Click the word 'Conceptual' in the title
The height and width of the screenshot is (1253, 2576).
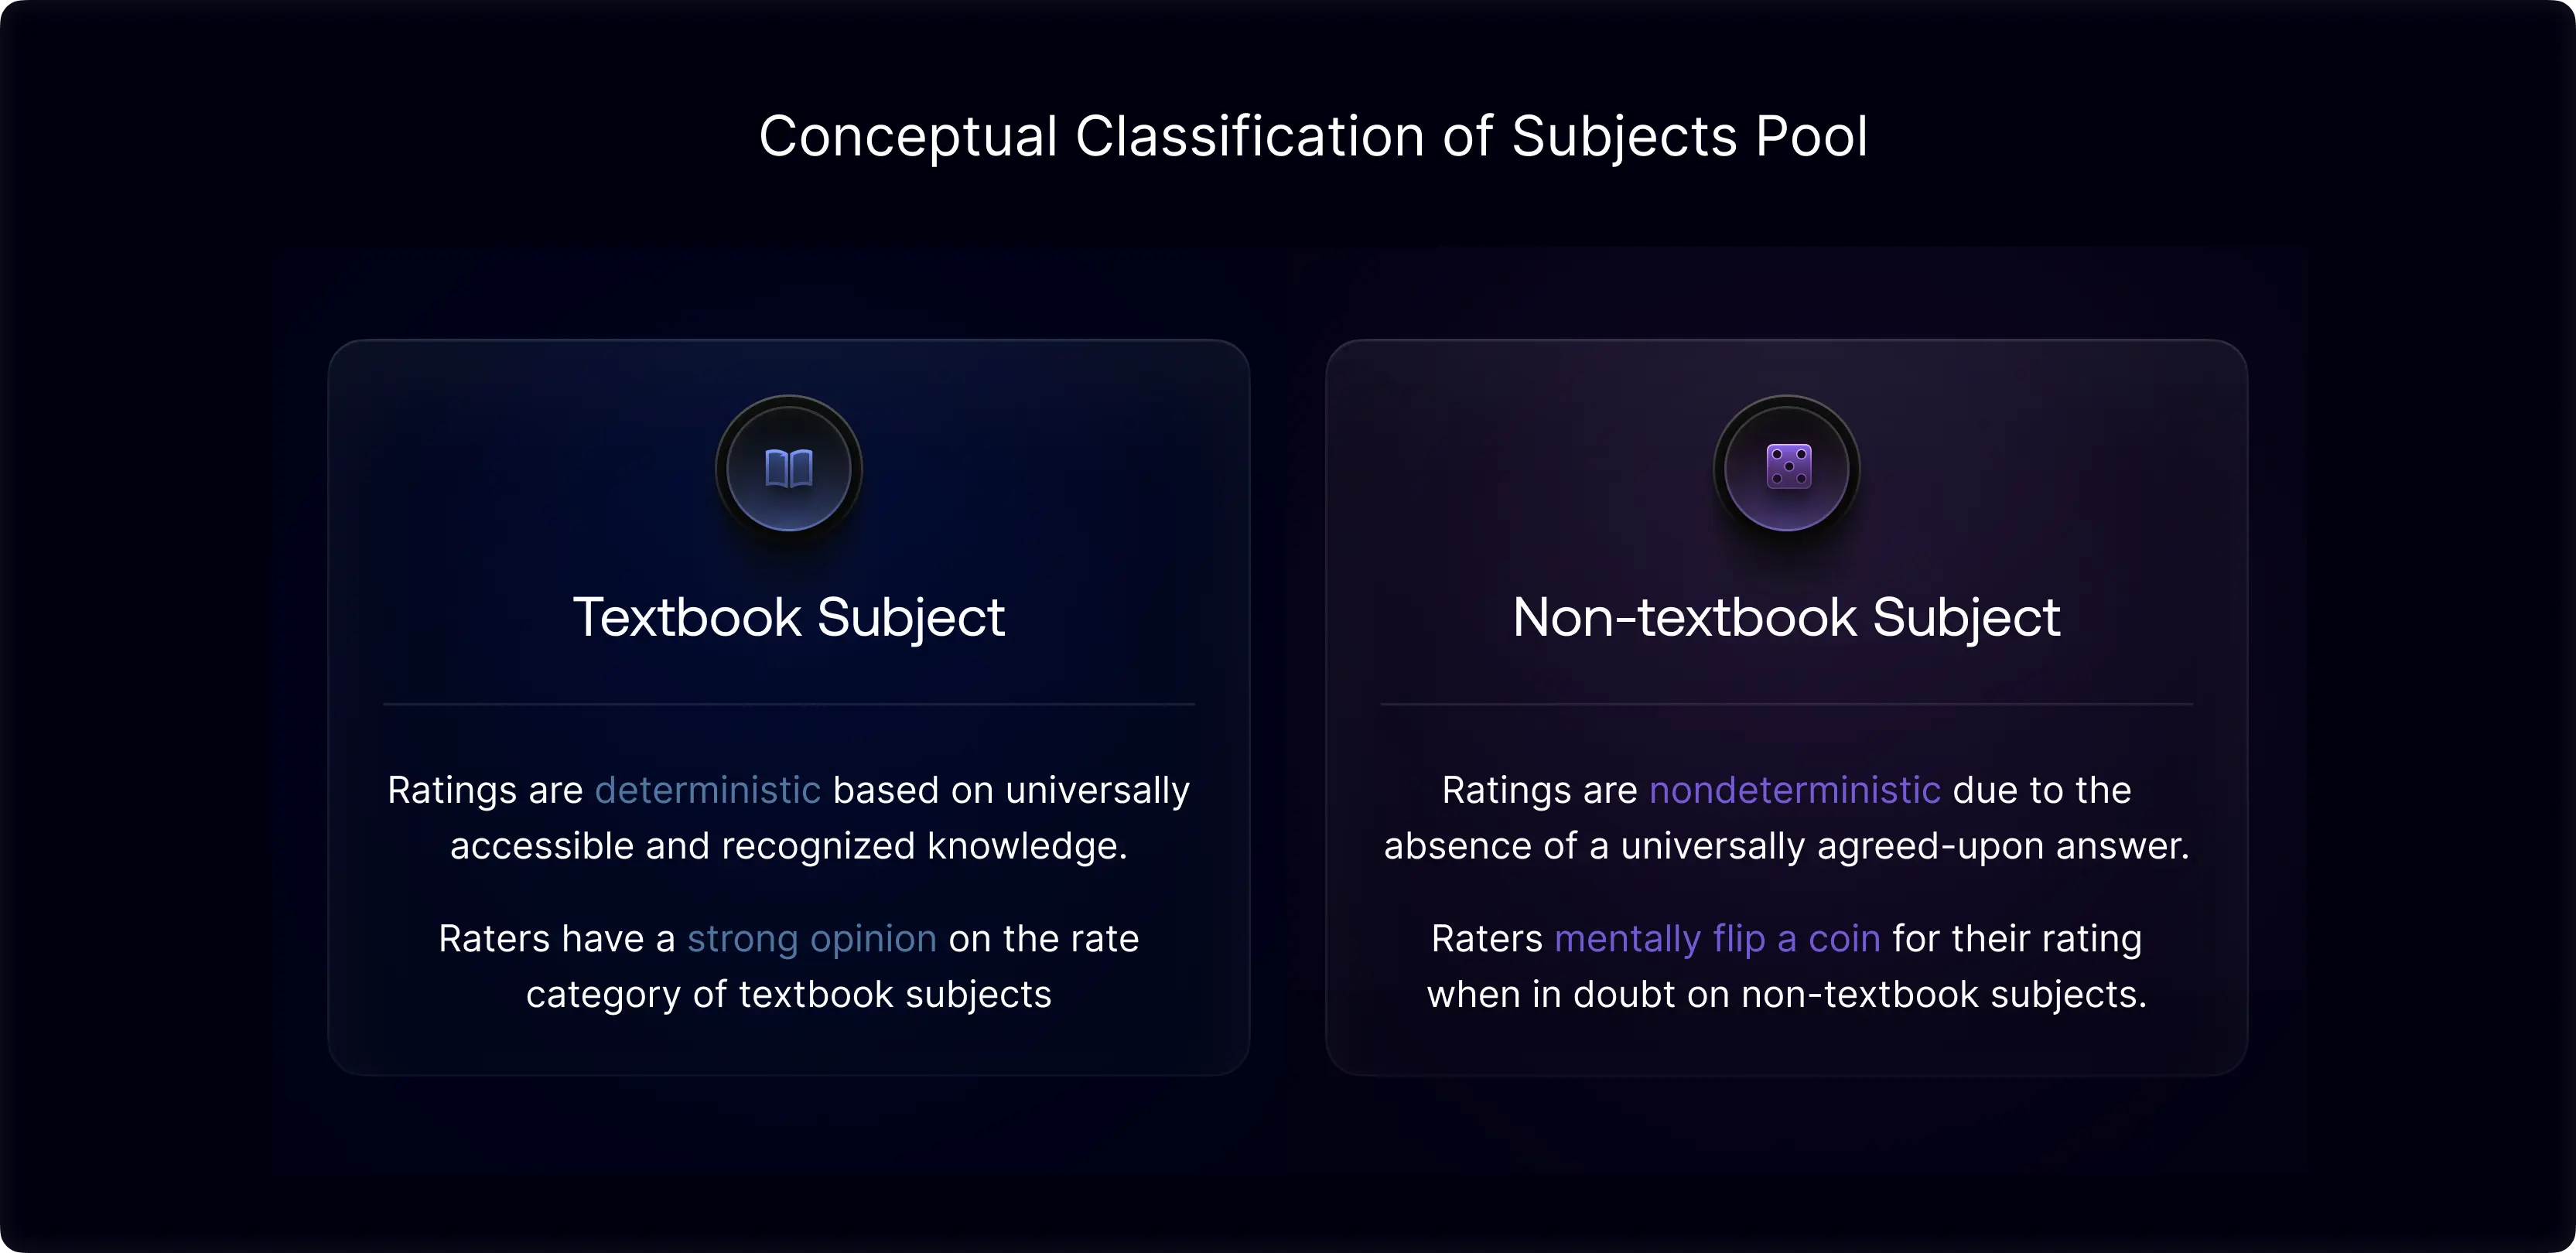pos(908,137)
